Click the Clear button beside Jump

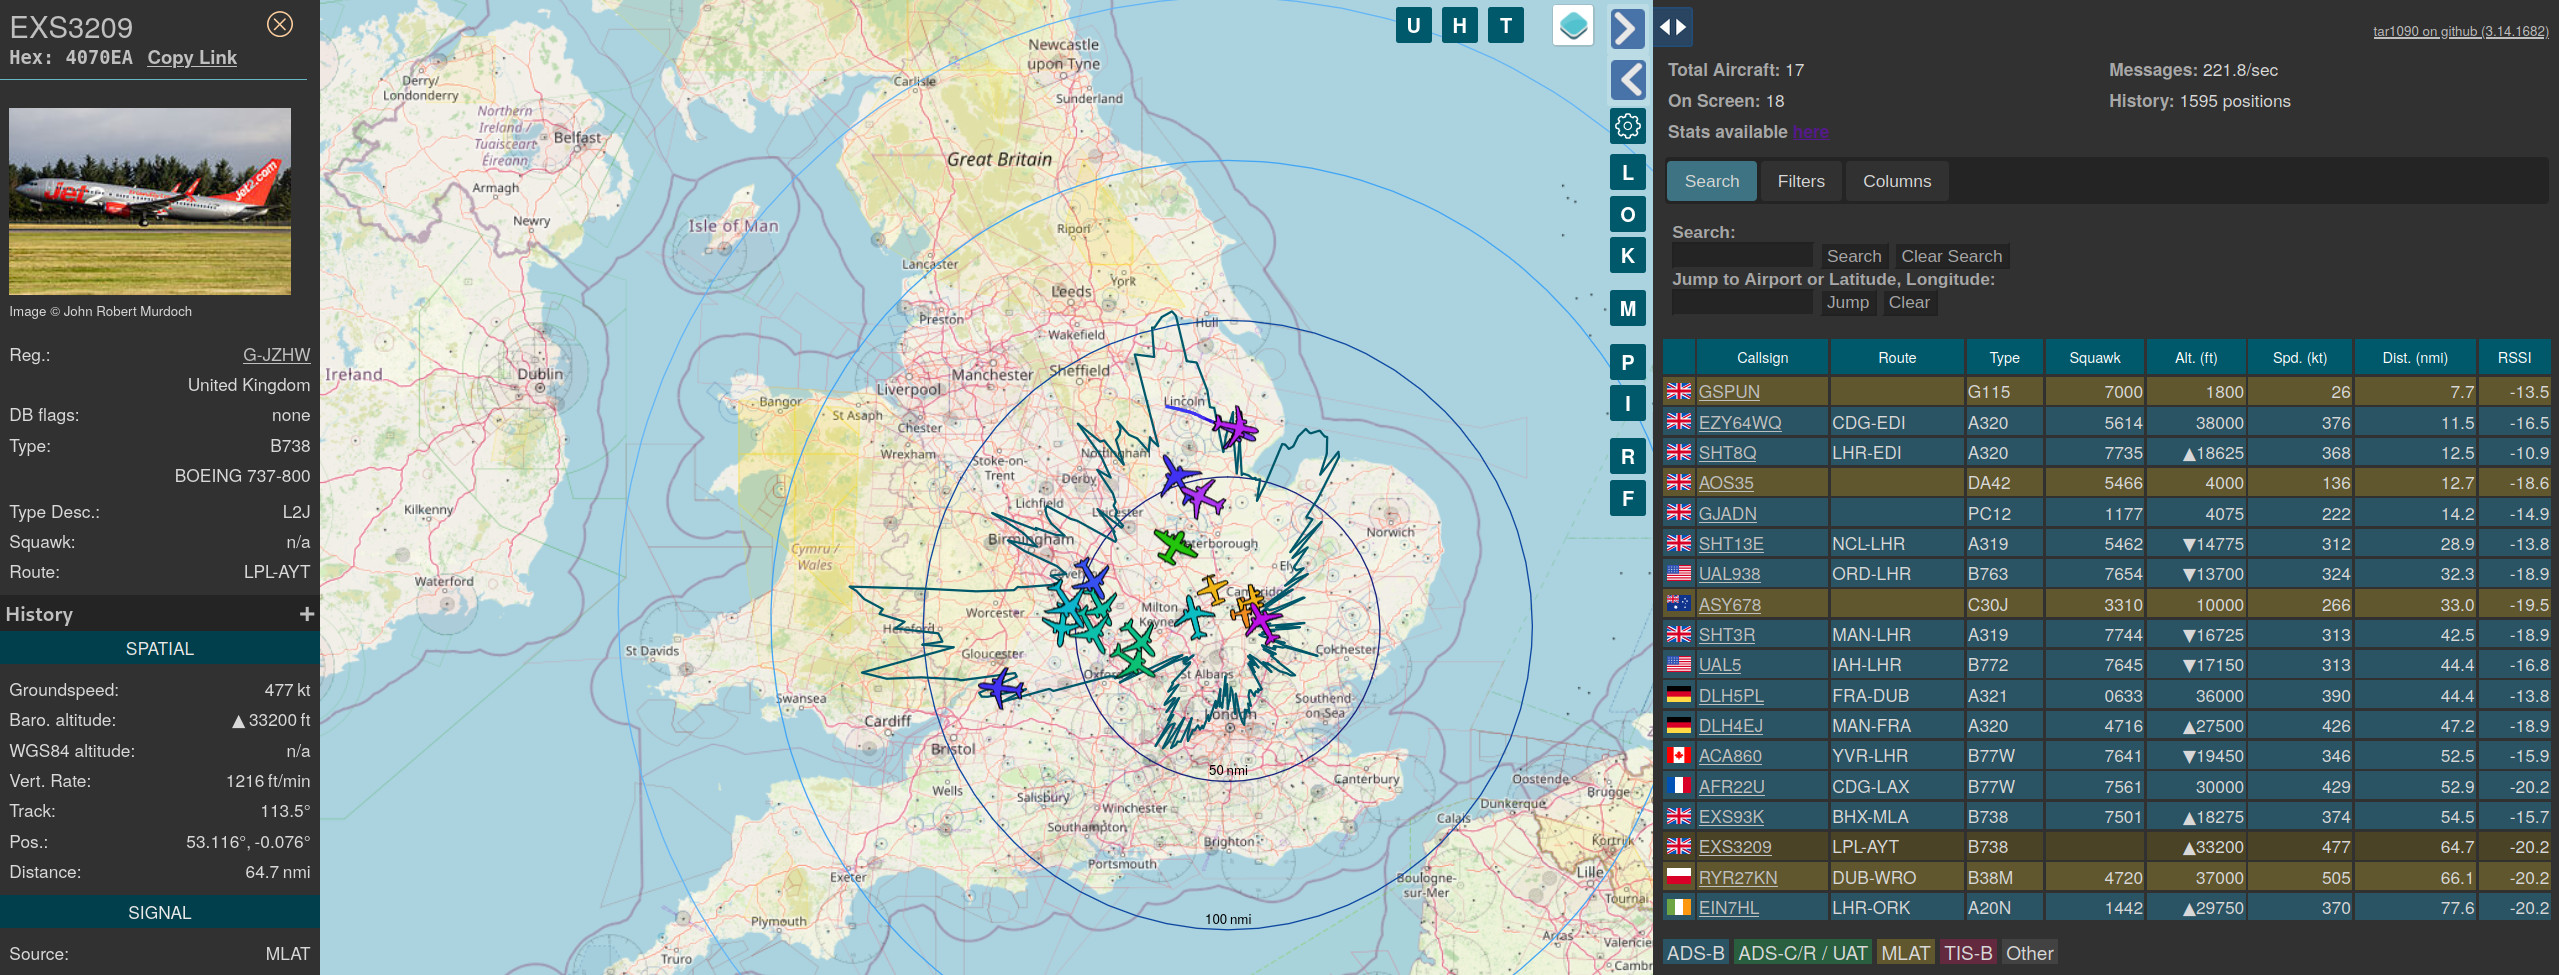coord(1908,302)
